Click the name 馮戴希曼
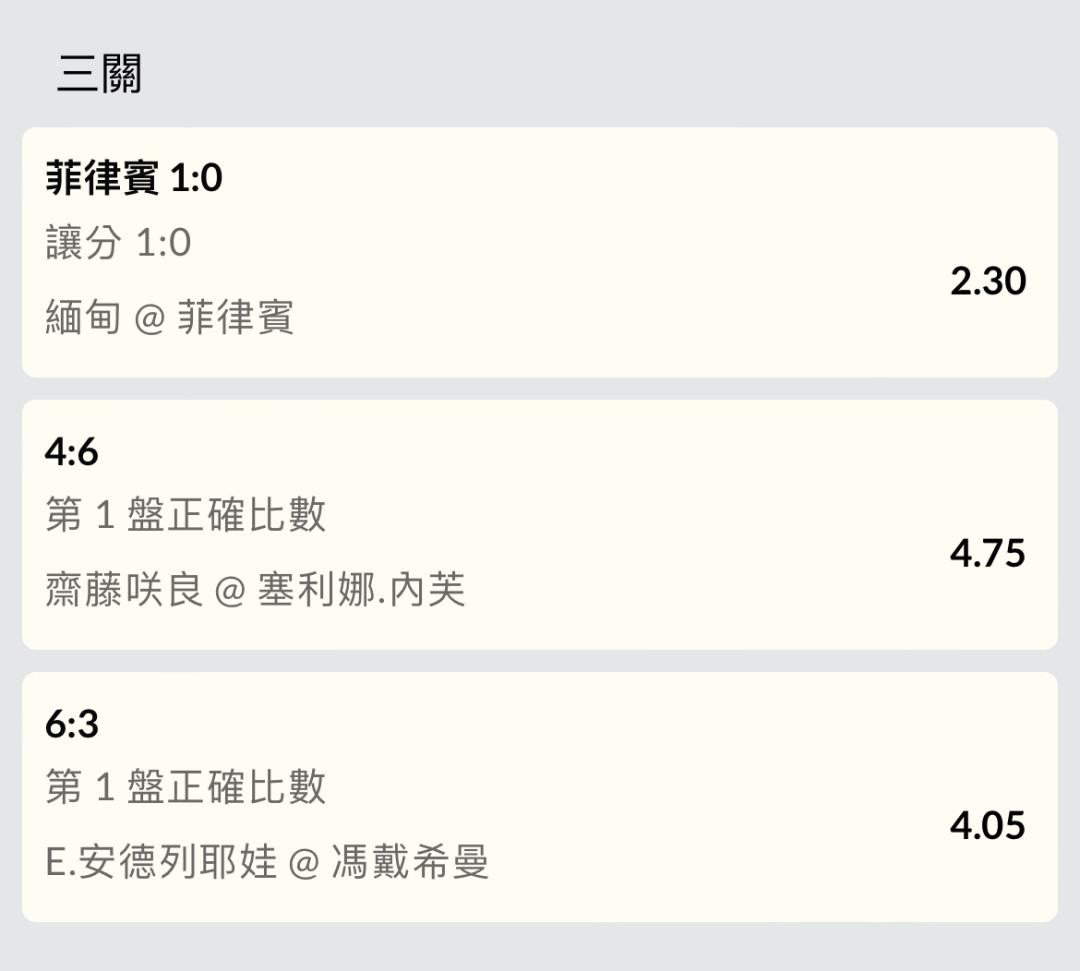This screenshot has width=1080, height=971. coord(411,862)
